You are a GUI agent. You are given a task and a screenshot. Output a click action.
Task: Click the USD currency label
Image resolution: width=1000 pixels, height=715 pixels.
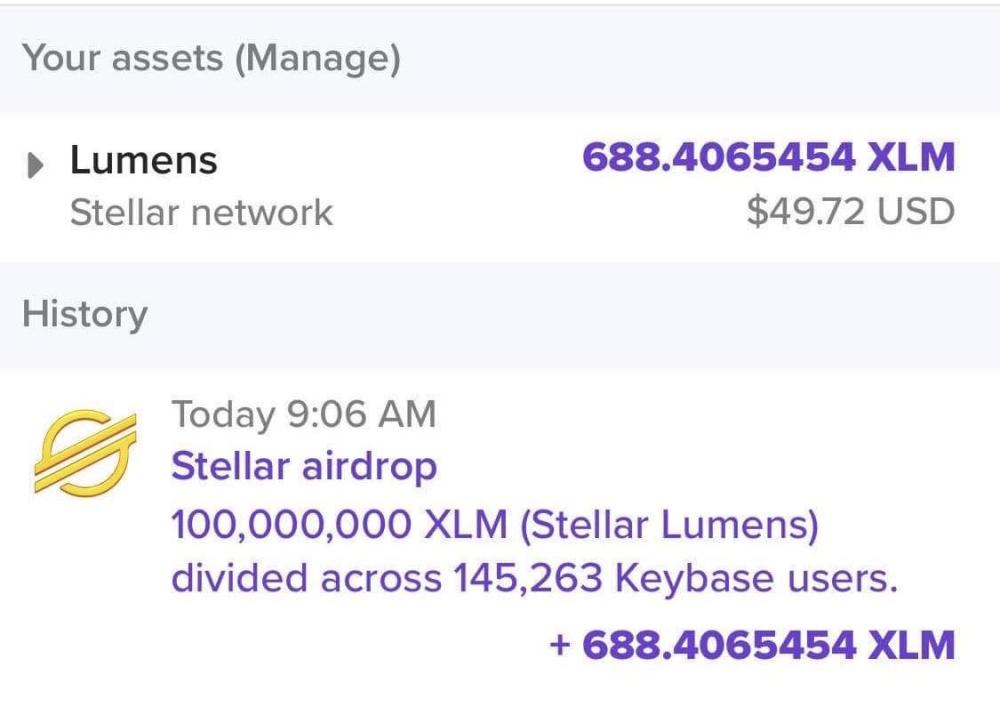pos(916,212)
